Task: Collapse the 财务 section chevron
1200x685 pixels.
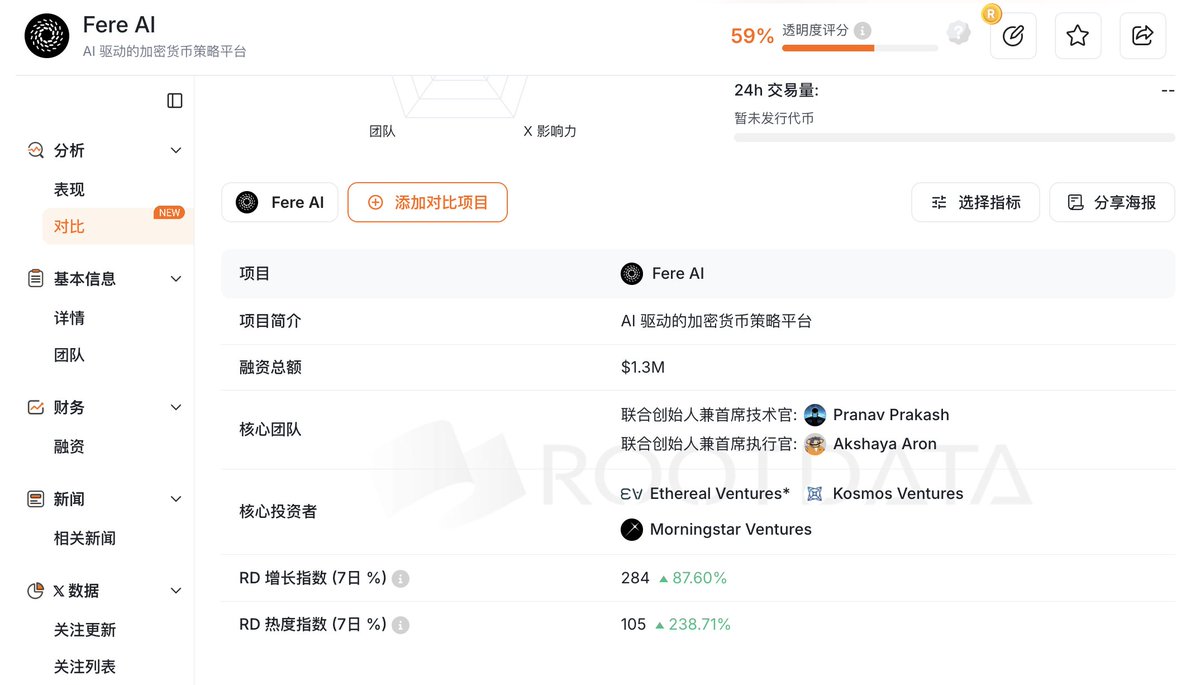Action: (176, 407)
